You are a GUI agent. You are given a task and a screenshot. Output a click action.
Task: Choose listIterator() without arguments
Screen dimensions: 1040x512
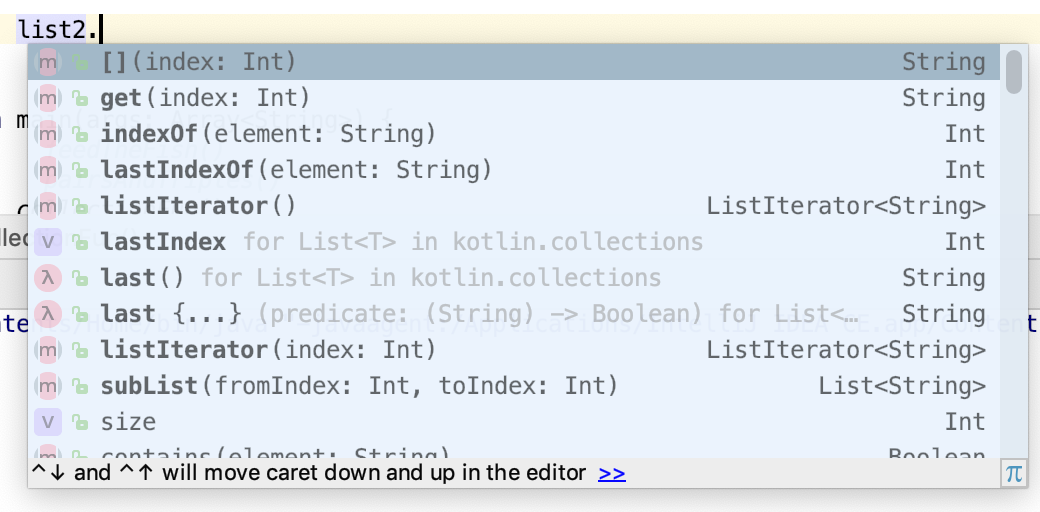point(198,206)
